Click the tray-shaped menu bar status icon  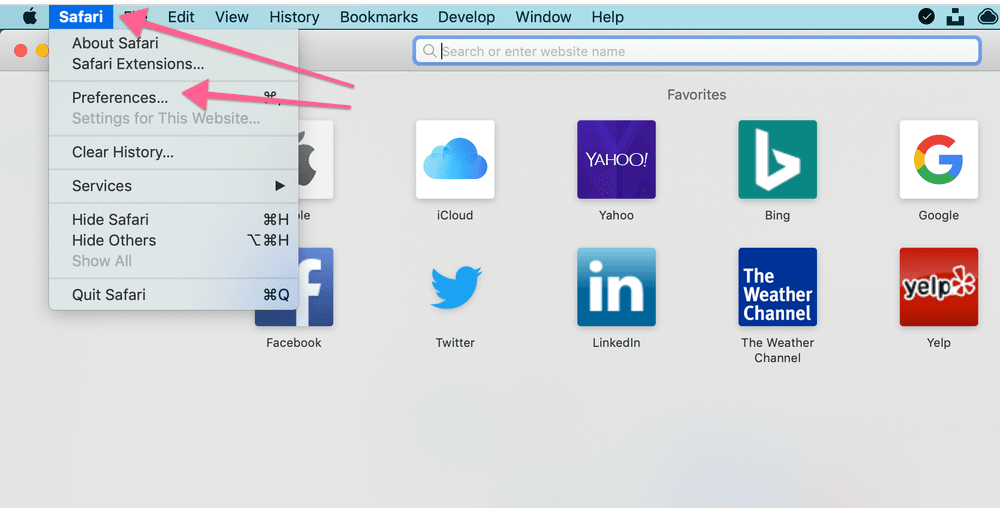point(955,17)
